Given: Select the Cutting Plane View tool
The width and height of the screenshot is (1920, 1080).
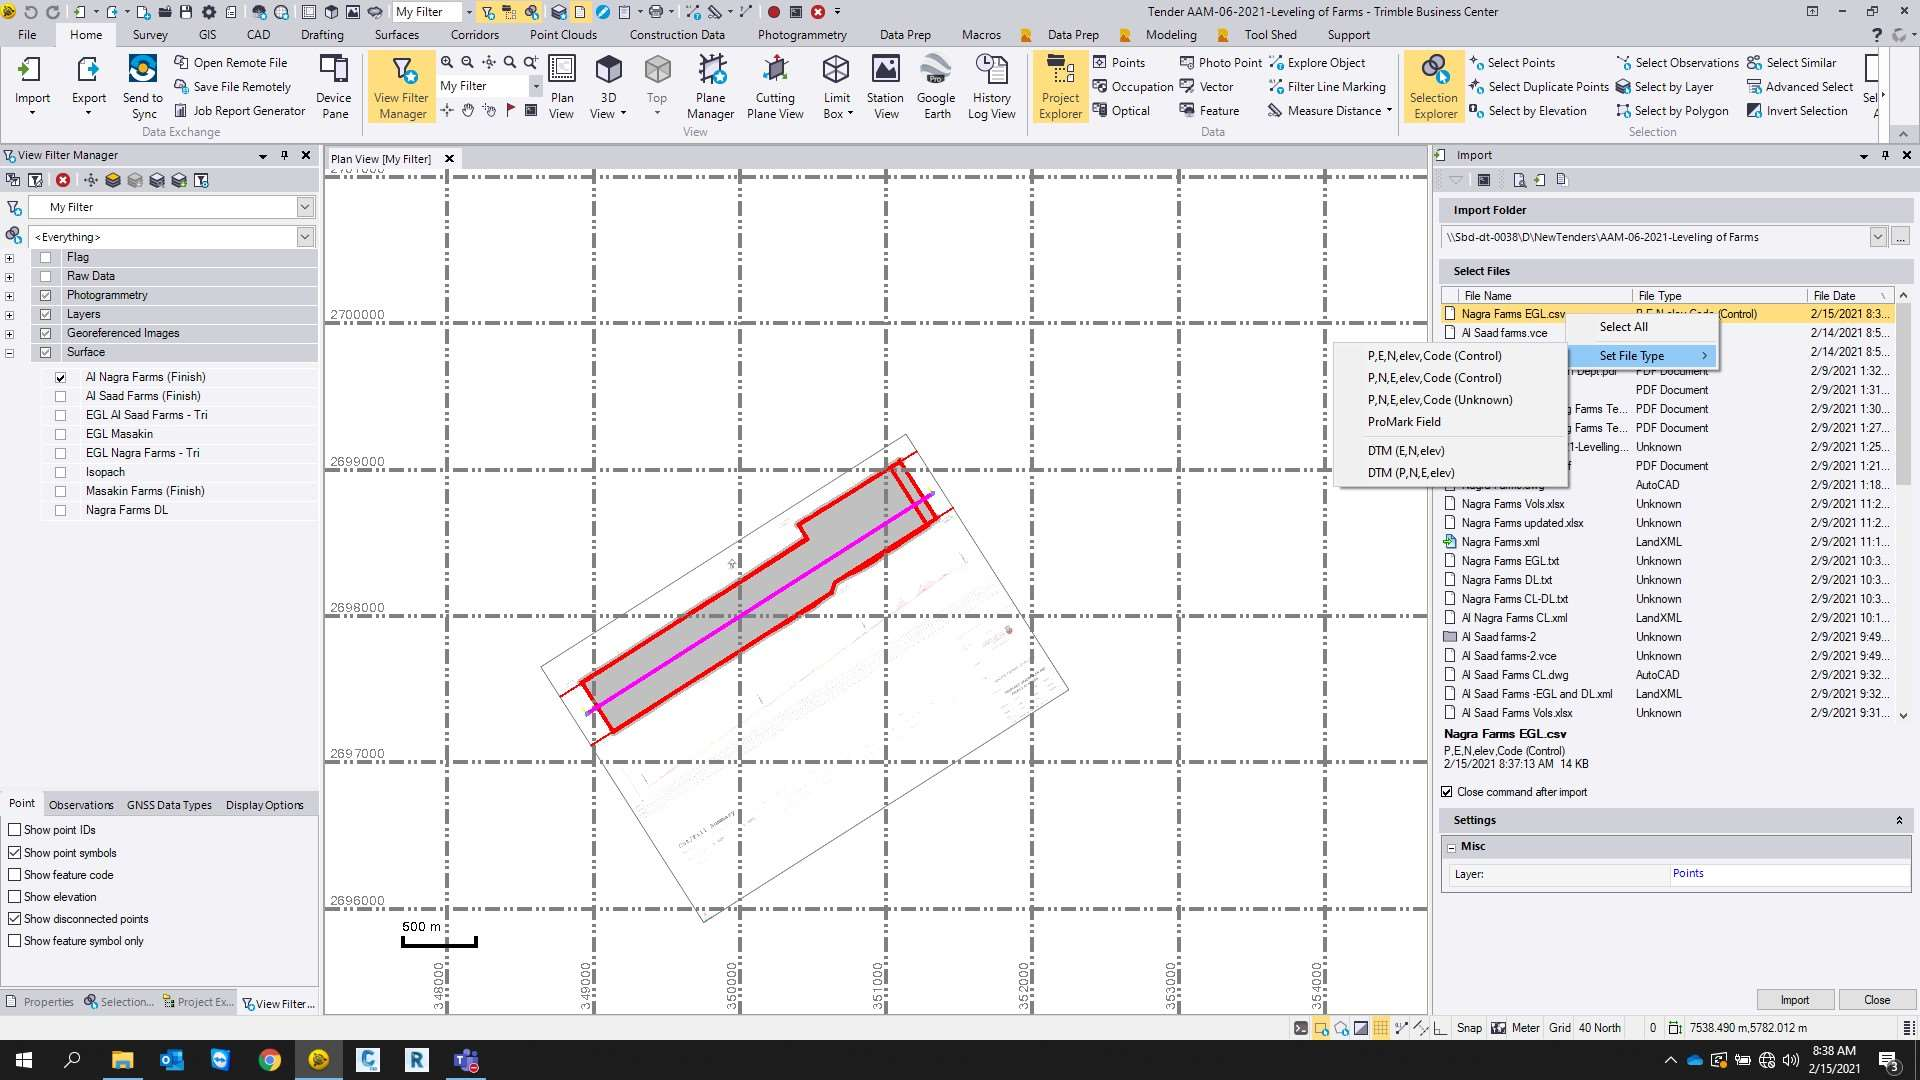Looking at the screenshot, I should (x=775, y=86).
